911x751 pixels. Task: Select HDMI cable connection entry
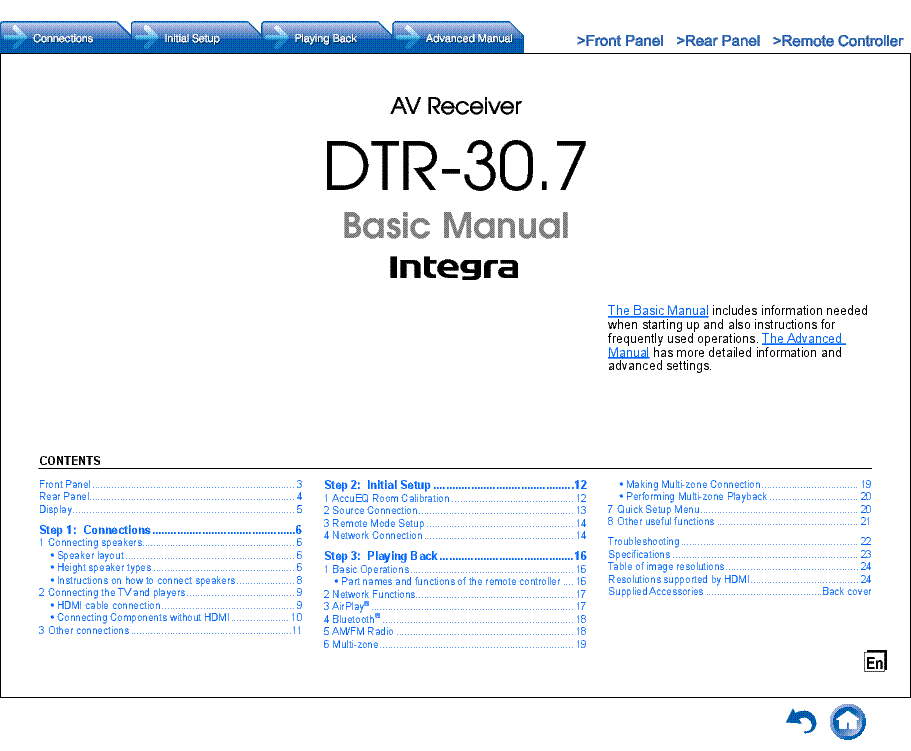click(108, 605)
